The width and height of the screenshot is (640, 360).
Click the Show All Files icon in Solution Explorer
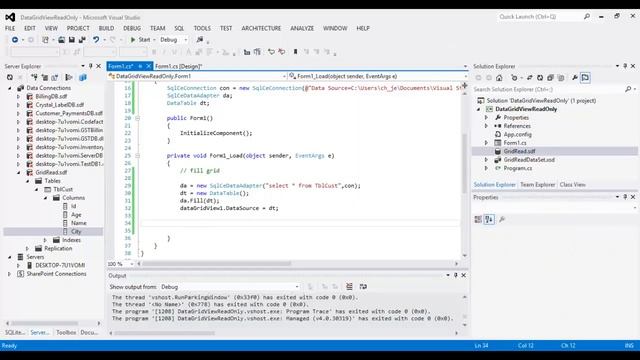561,78
